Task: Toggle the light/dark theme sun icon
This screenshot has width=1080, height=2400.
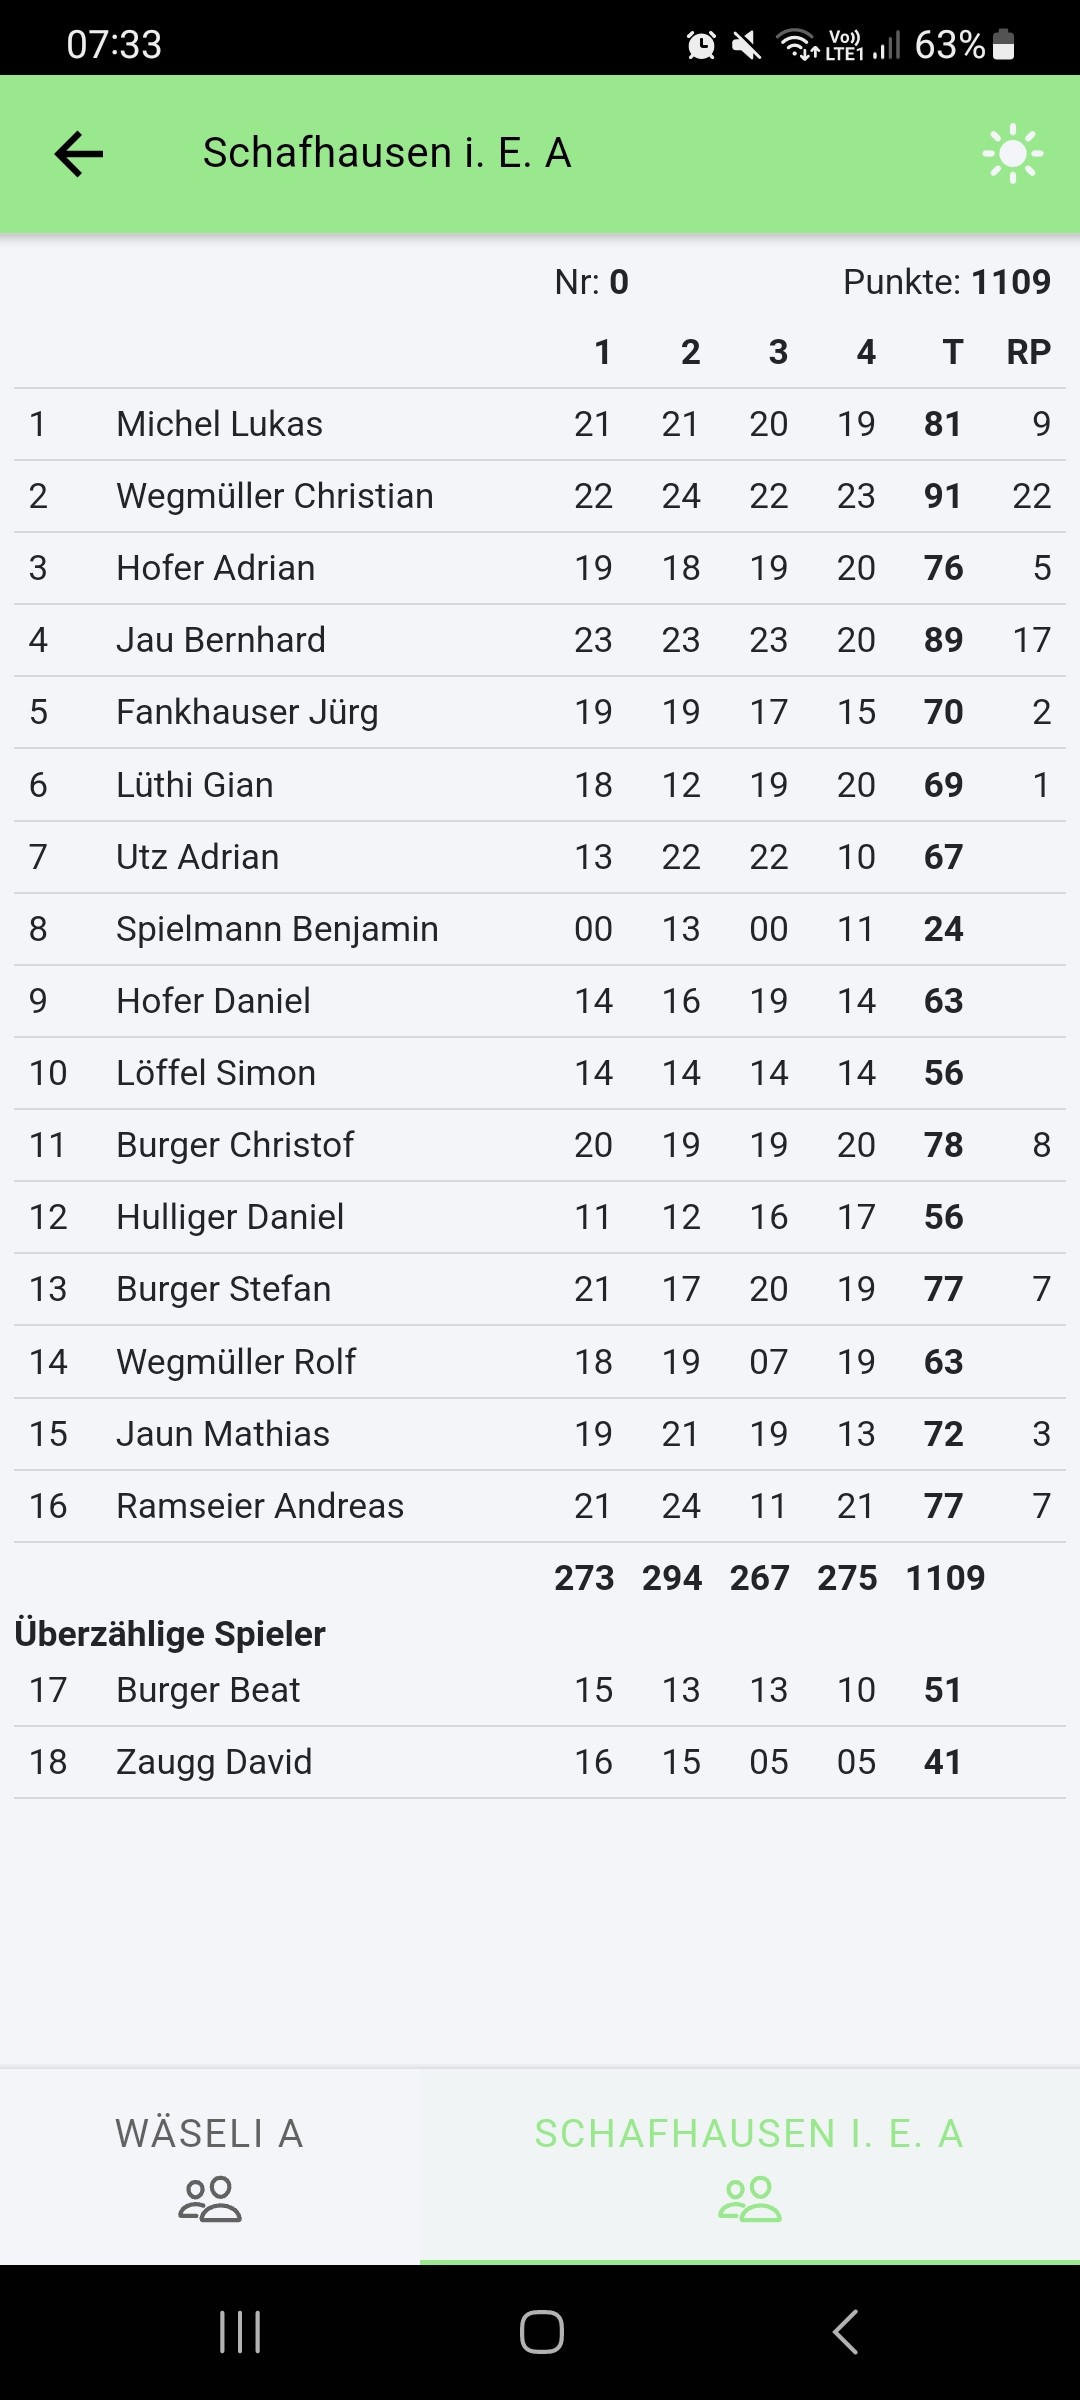Action: 1012,153
